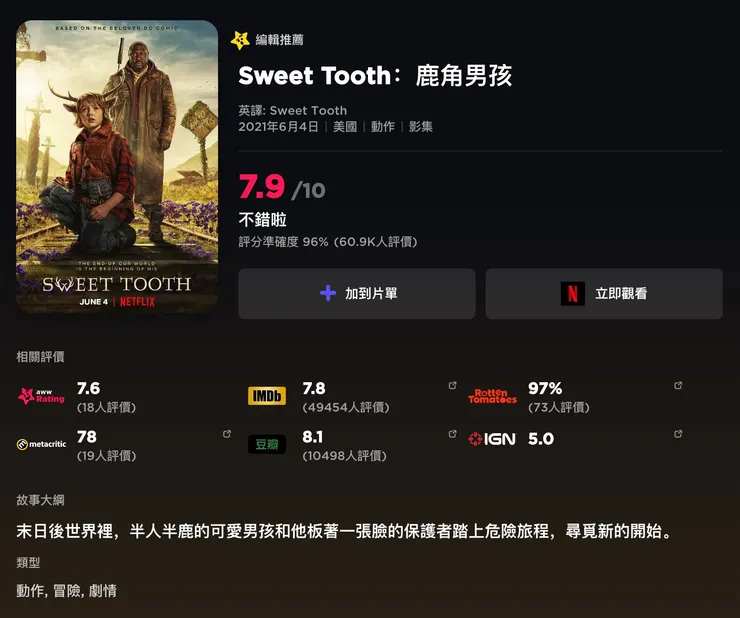
Task: Click the yellow IMDb logo
Action: 266,396
